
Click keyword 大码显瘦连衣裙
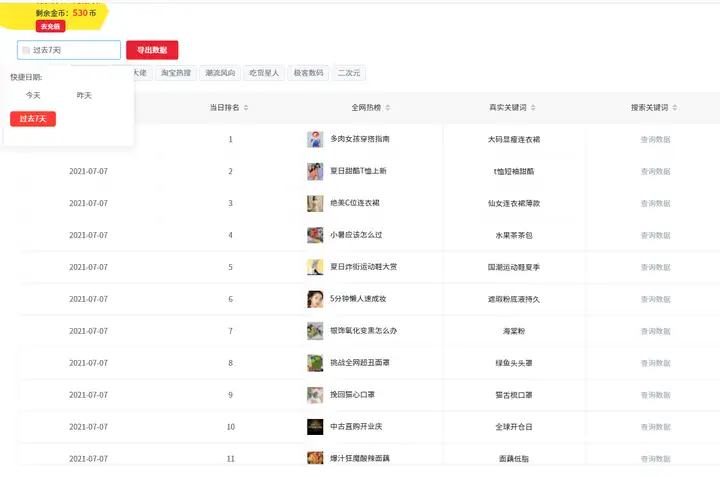point(514,140)
